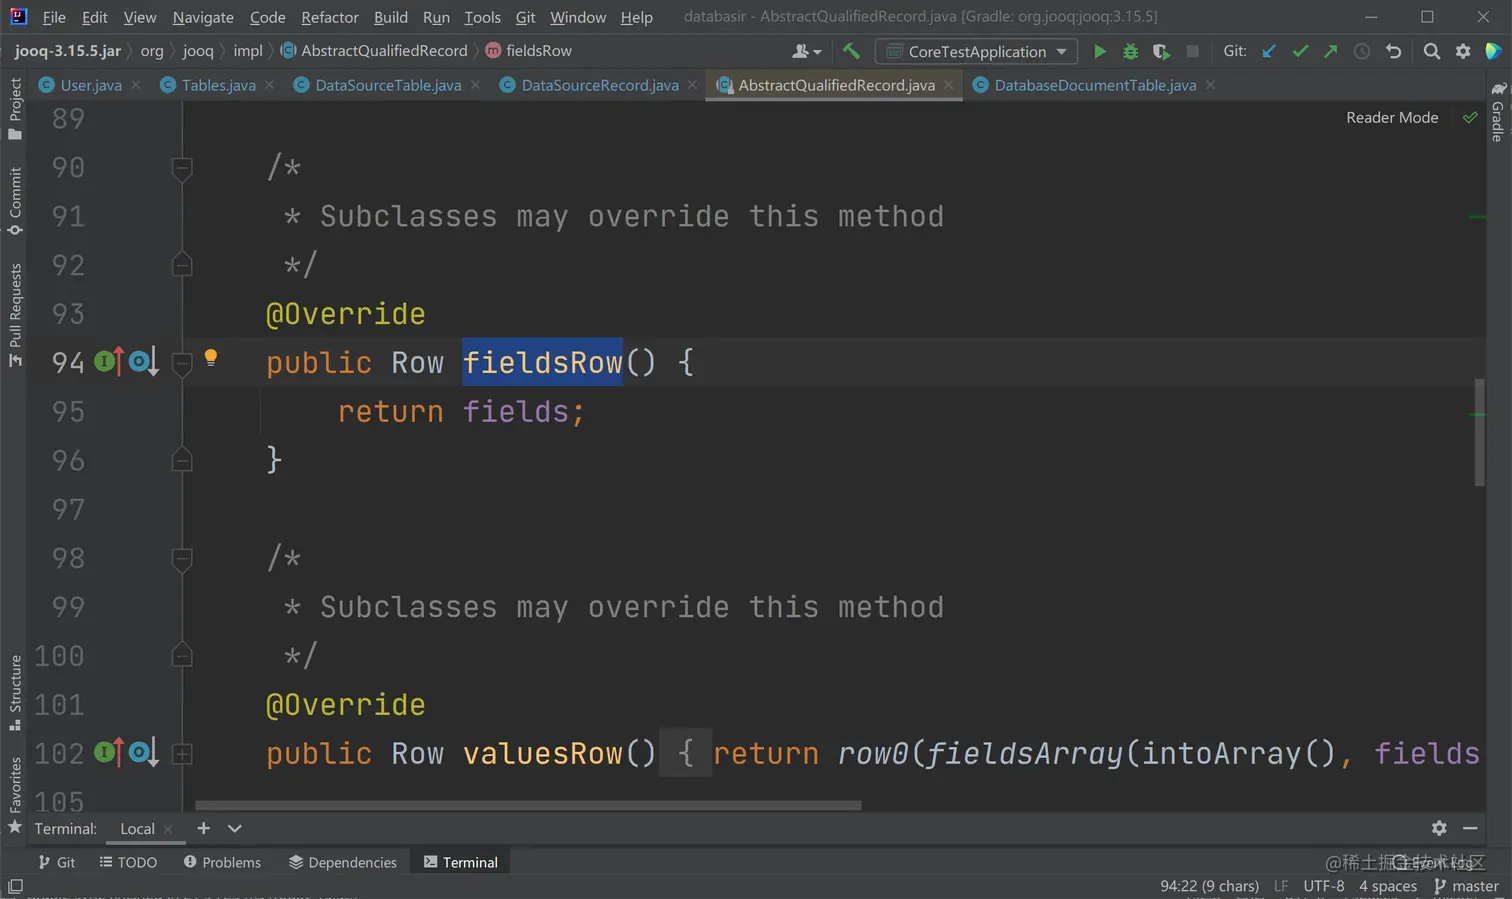The width and height of the screenshot is (1512, 899).
Task: Click the Git Commit checkmark icon
Action: tap(1300, 51)
